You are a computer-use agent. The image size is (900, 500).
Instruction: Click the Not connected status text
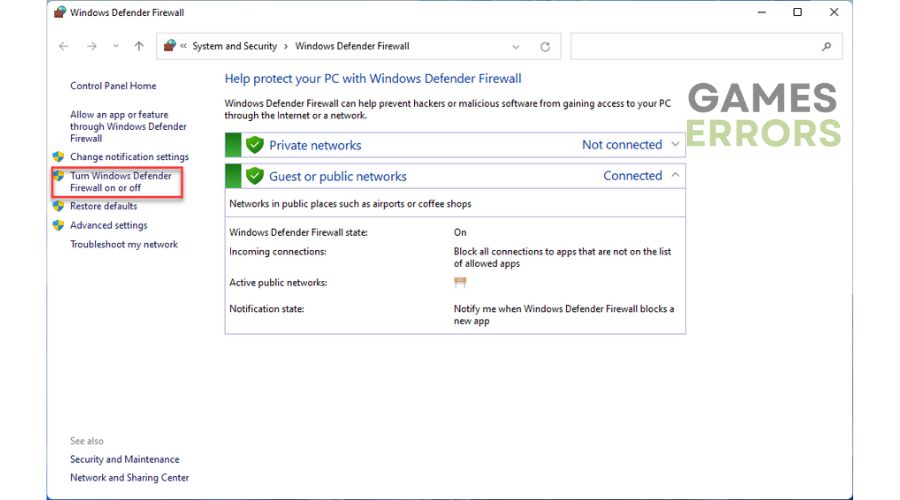622,145
